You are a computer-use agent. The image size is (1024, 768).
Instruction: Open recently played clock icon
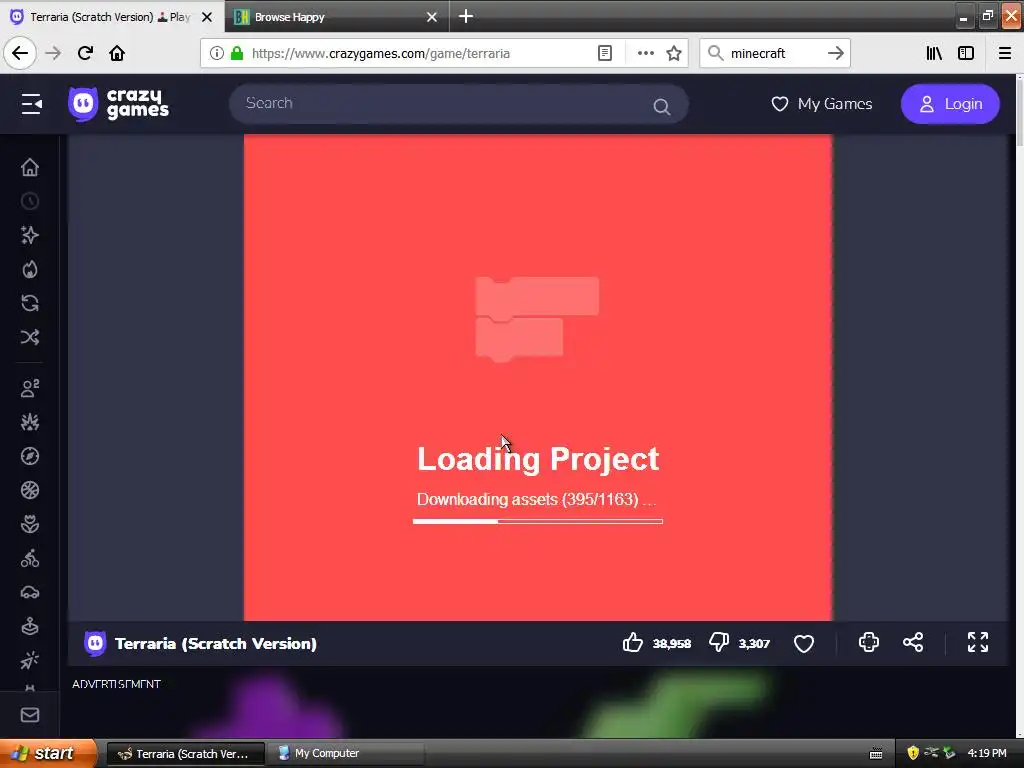(30, 201)
